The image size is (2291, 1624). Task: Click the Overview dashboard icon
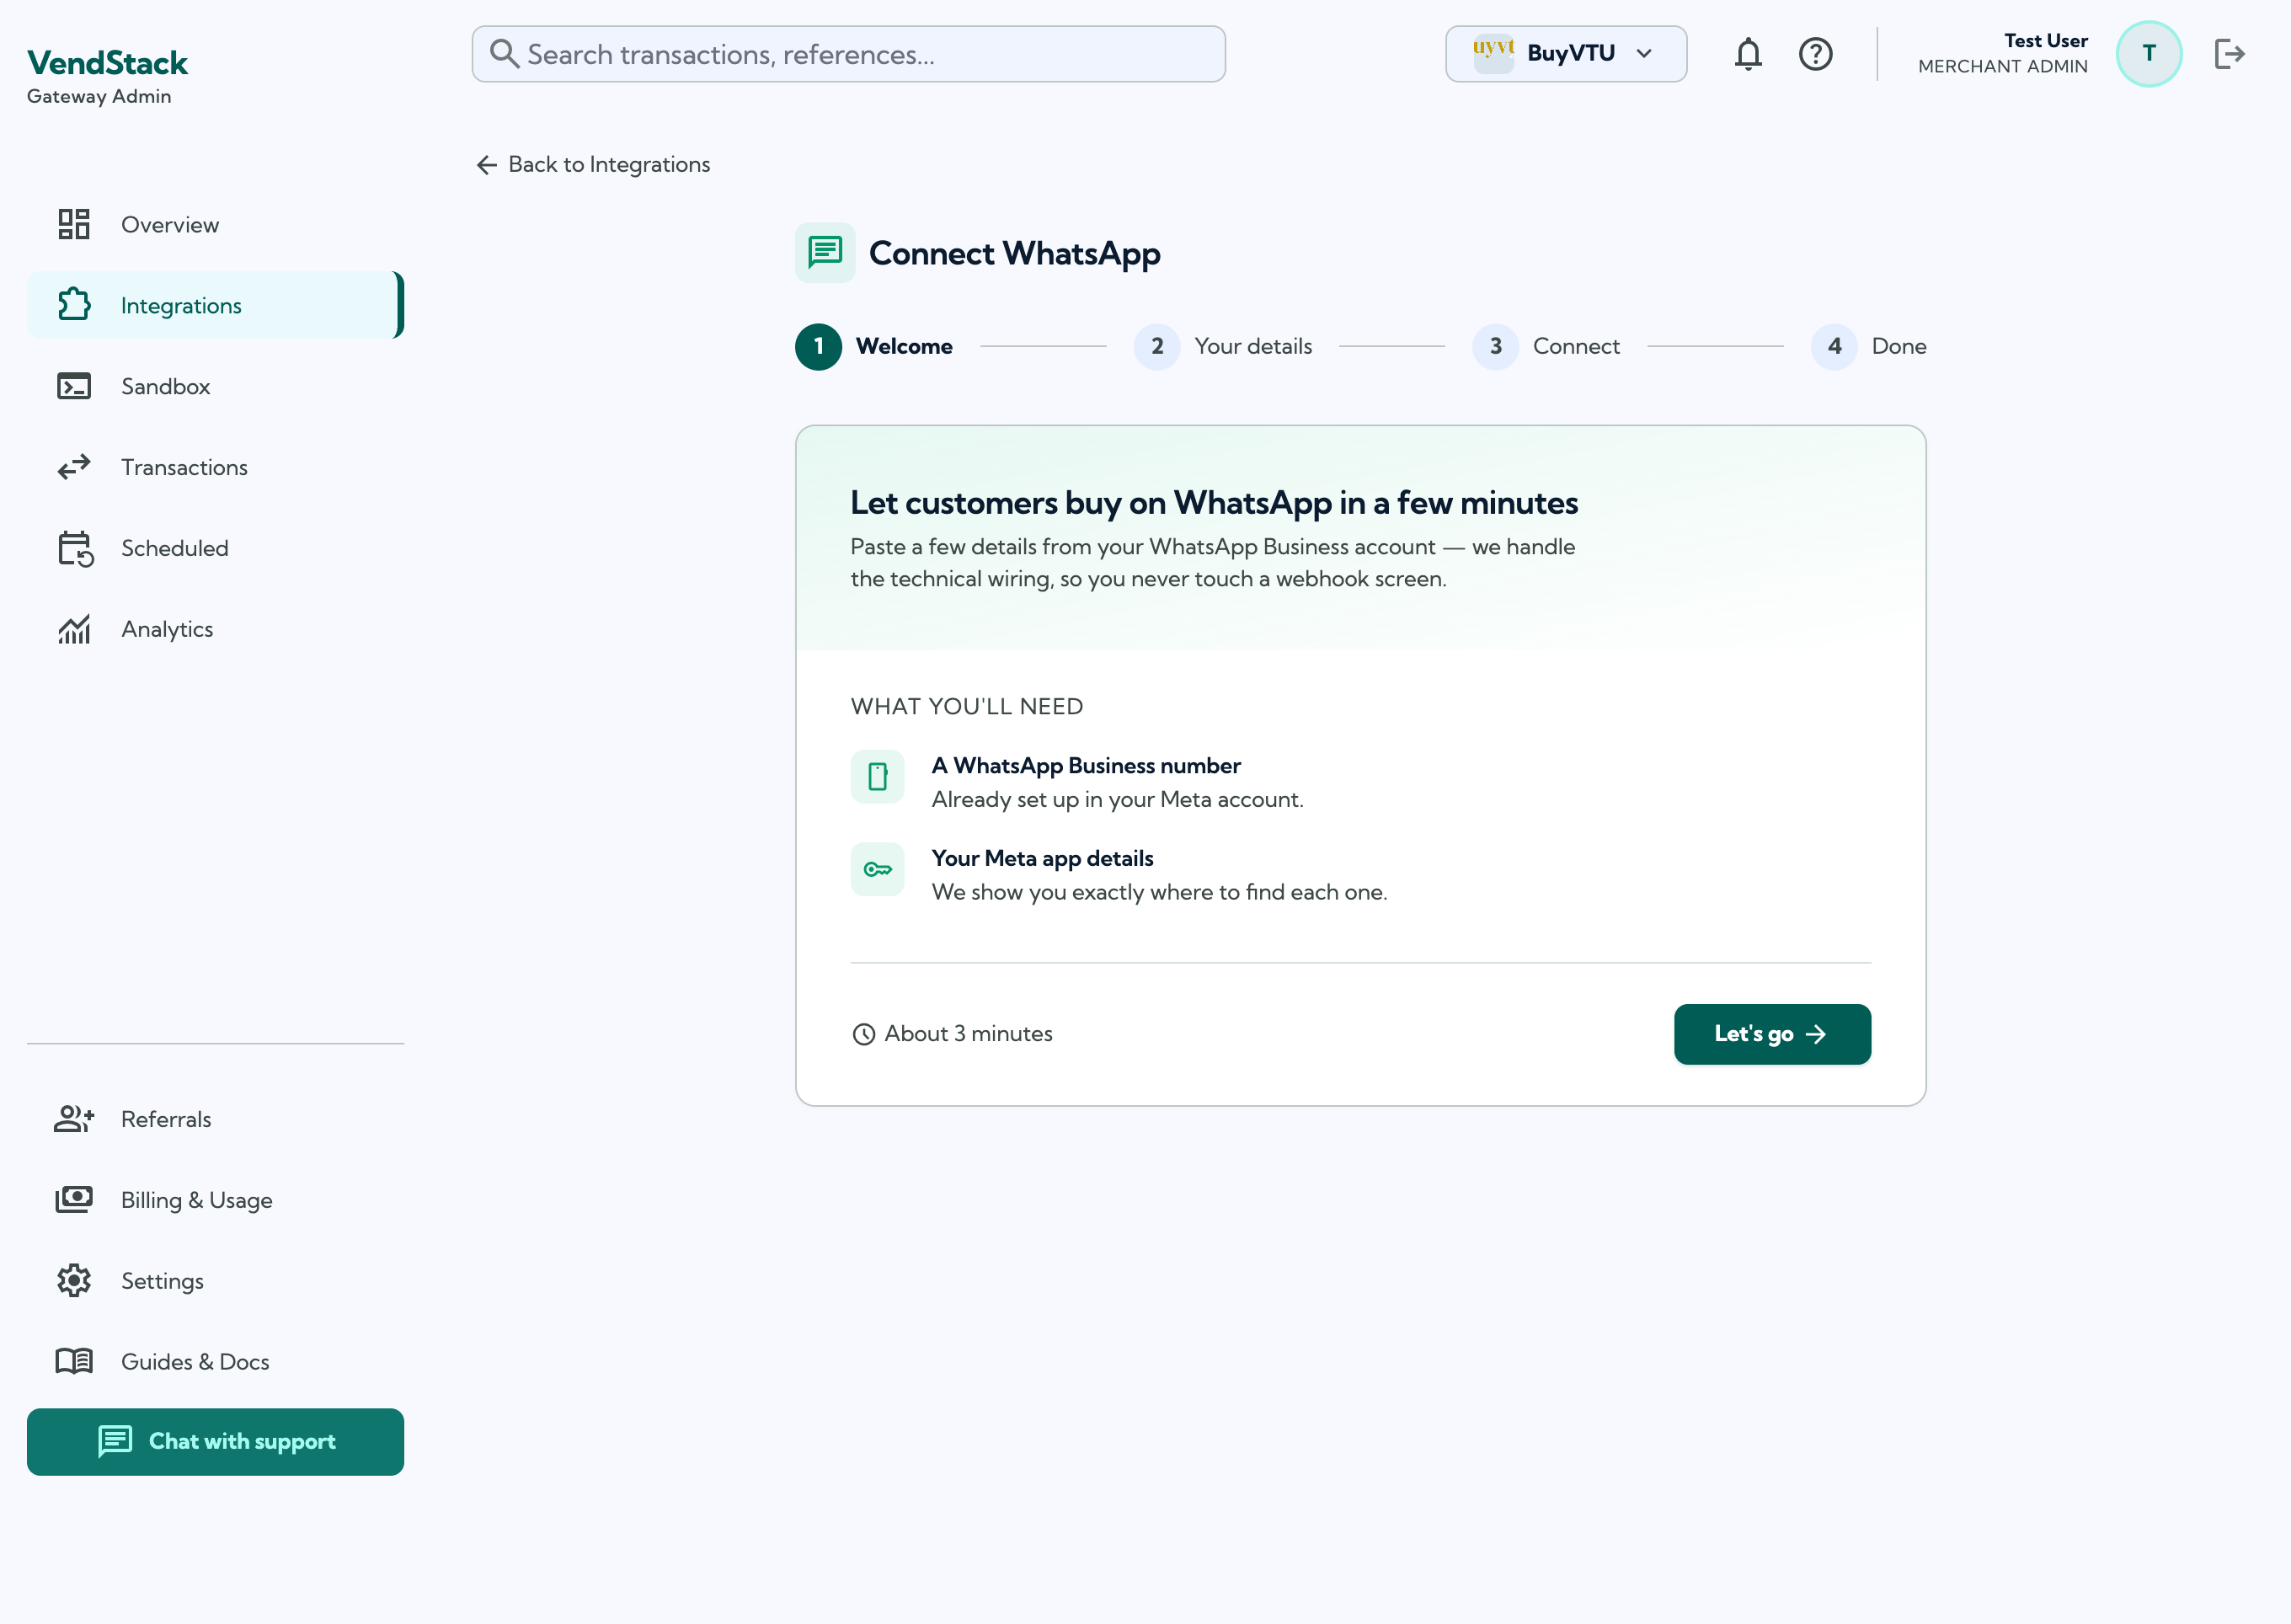tap(74, 224)
